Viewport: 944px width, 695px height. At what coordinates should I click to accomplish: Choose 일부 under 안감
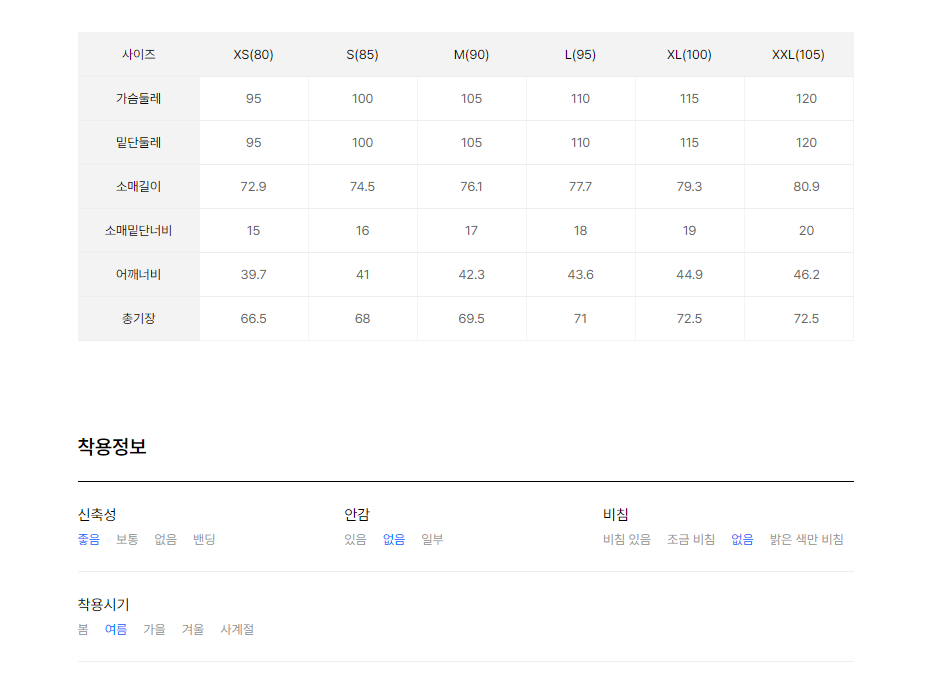click(432, 540)
